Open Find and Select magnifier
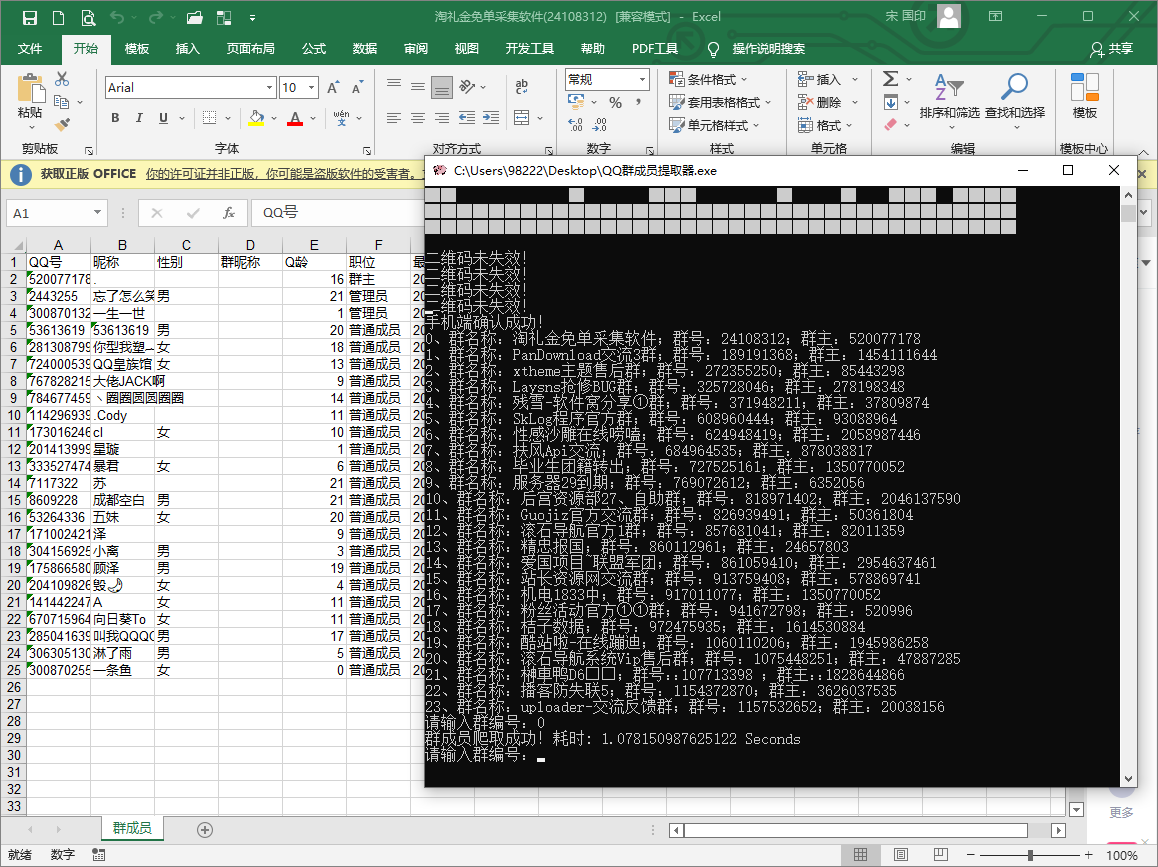The image size is (1158, 867). 1015,100
